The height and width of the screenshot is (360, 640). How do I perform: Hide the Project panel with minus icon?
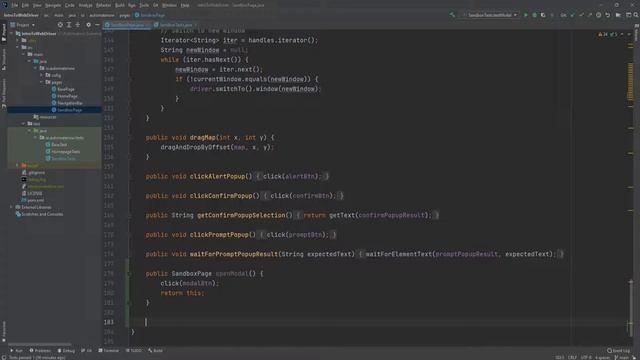coord(97,25)
